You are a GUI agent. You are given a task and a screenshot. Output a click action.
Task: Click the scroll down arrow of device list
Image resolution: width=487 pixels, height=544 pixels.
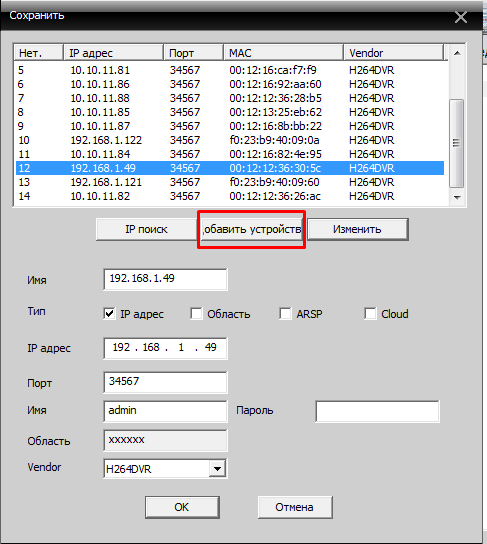coord(457,197)
